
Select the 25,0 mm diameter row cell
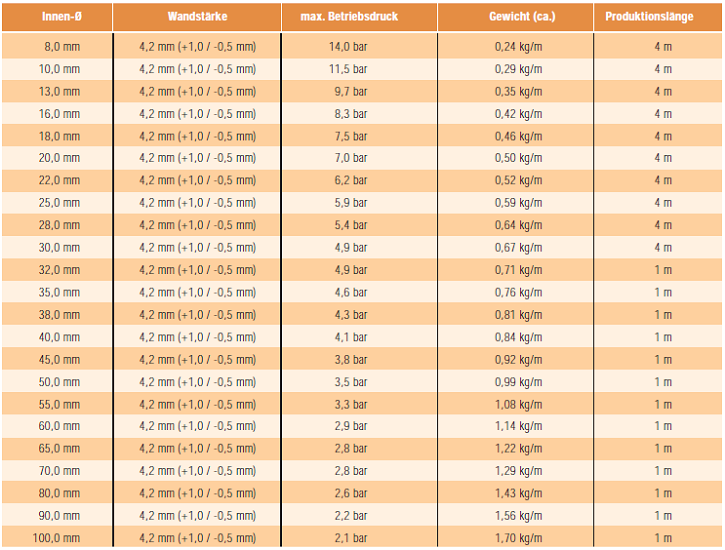pos(59,203)
